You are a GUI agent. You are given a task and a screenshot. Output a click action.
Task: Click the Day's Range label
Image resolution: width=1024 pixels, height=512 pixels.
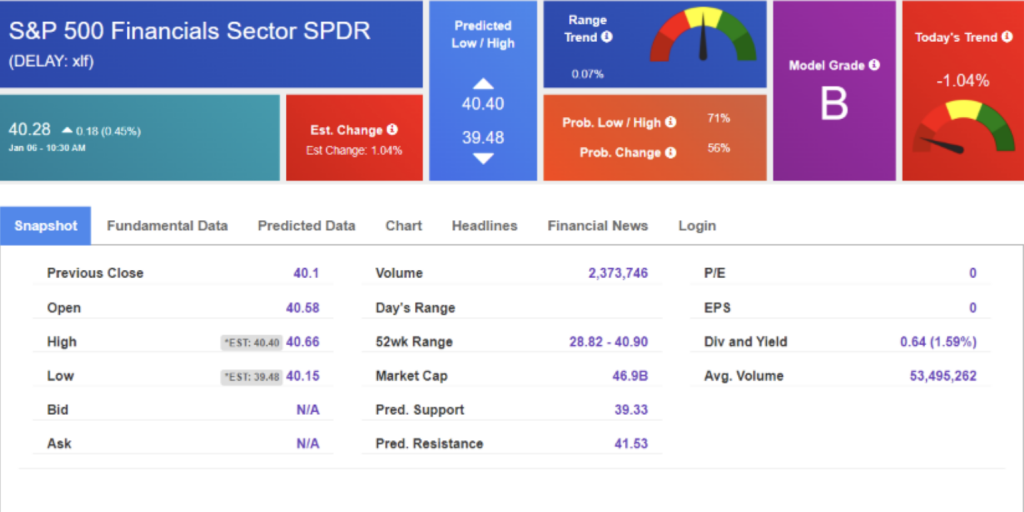(415, 308)
